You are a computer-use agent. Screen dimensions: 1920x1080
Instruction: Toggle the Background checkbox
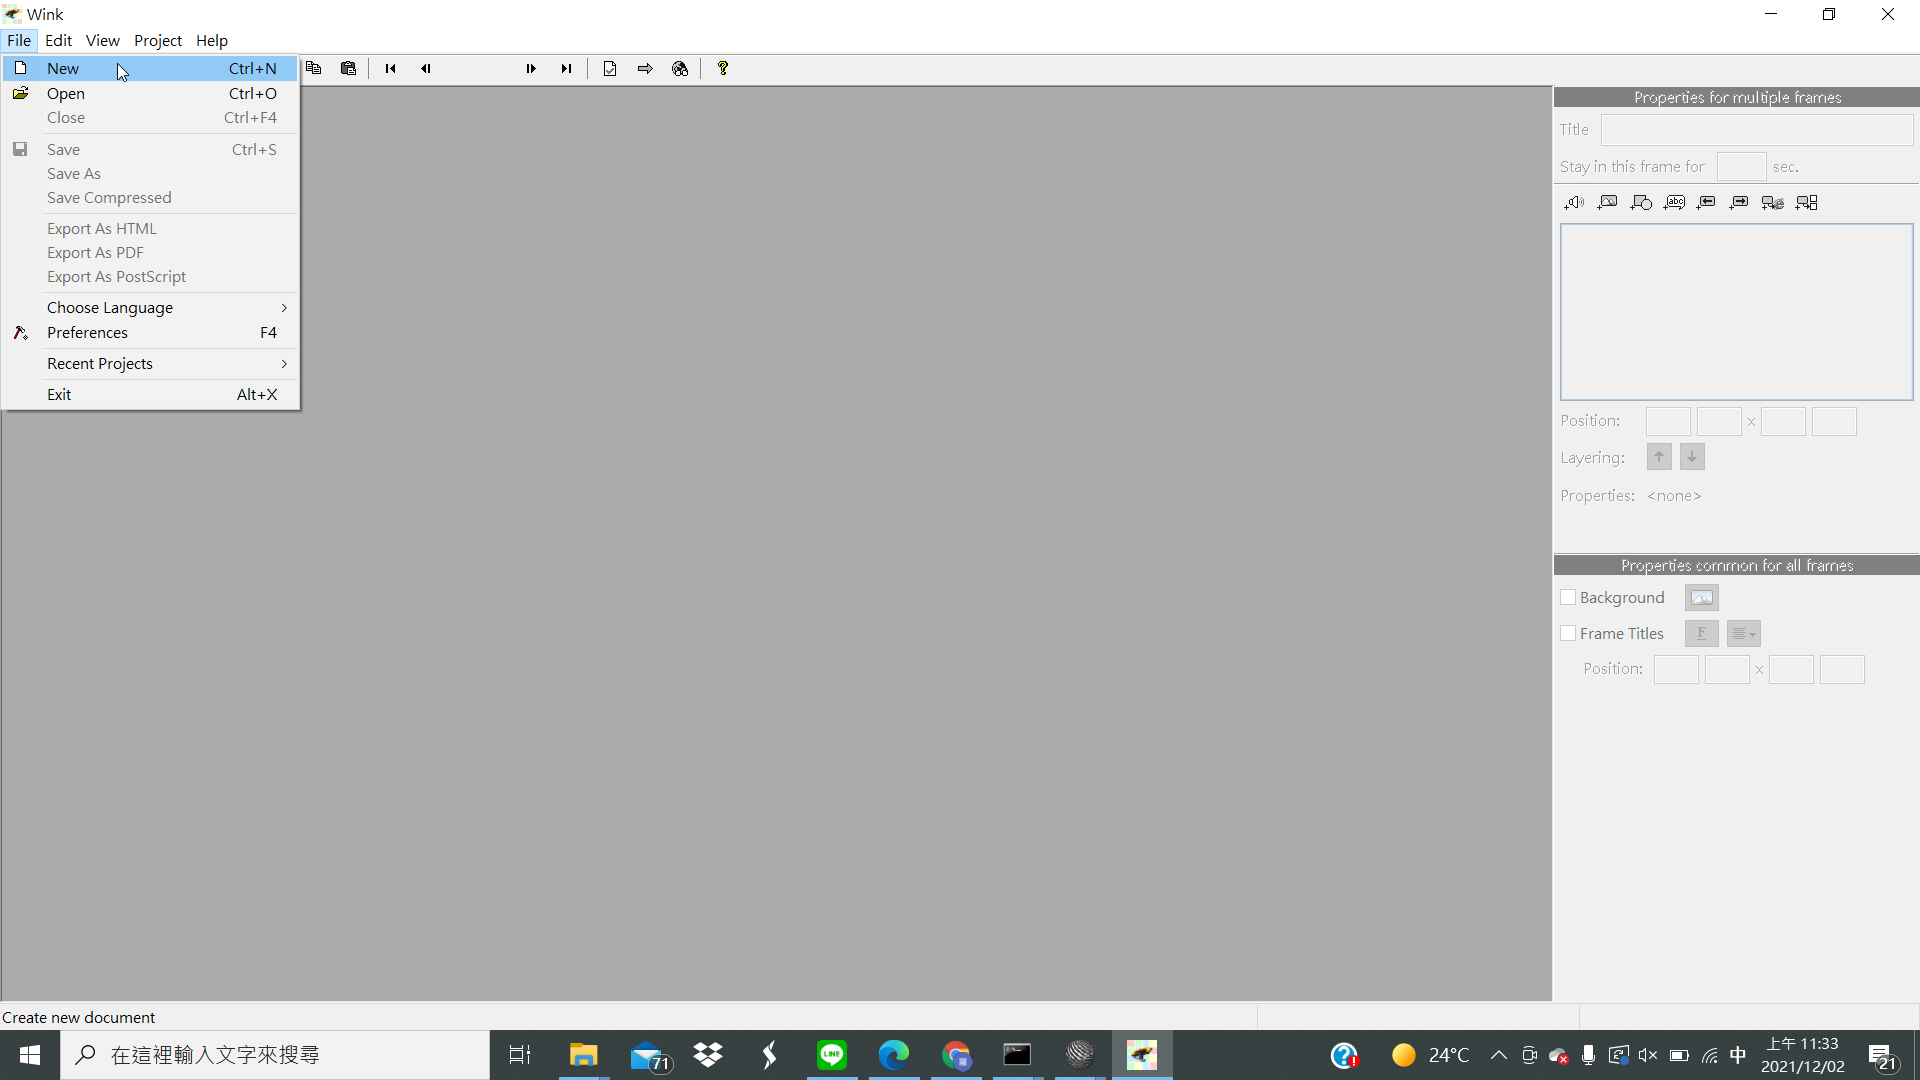(1568, 597)
